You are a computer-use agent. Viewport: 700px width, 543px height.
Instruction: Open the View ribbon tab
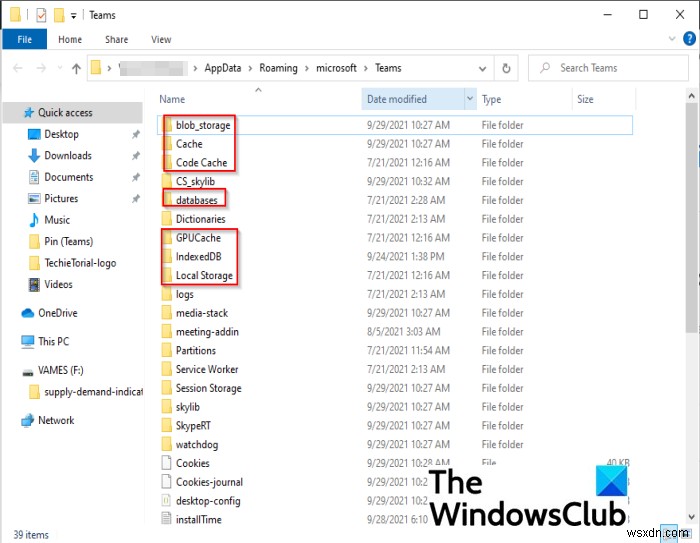click(x=161, y=39)
